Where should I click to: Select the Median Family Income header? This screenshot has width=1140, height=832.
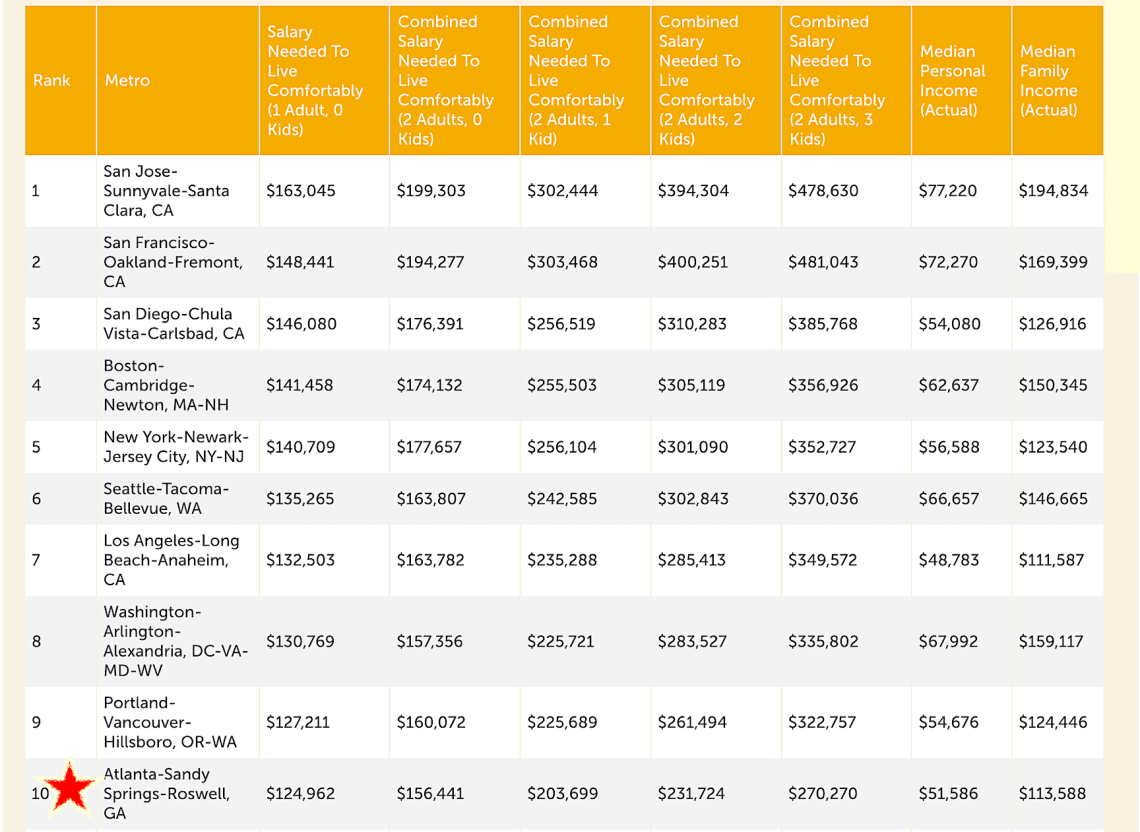[x=1048, y=80]
